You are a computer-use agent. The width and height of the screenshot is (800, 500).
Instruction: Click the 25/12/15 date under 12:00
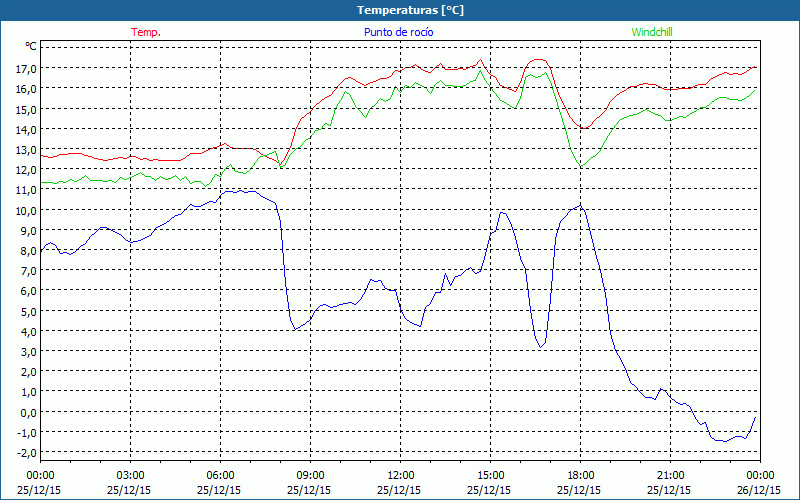399,490
